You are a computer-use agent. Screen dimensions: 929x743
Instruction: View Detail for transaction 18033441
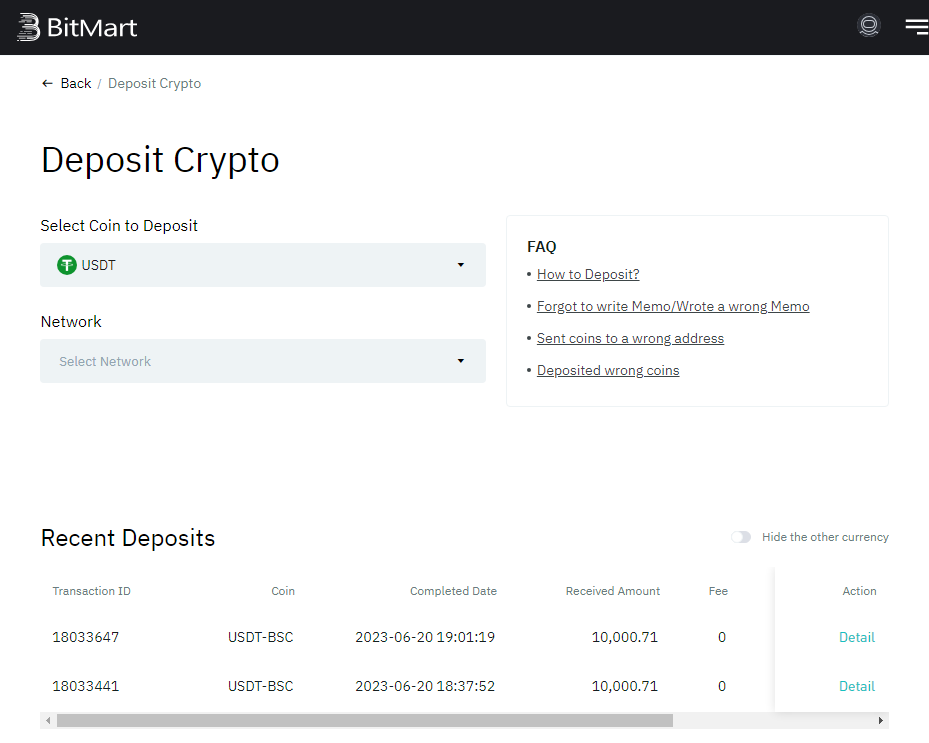coord(857,686)
